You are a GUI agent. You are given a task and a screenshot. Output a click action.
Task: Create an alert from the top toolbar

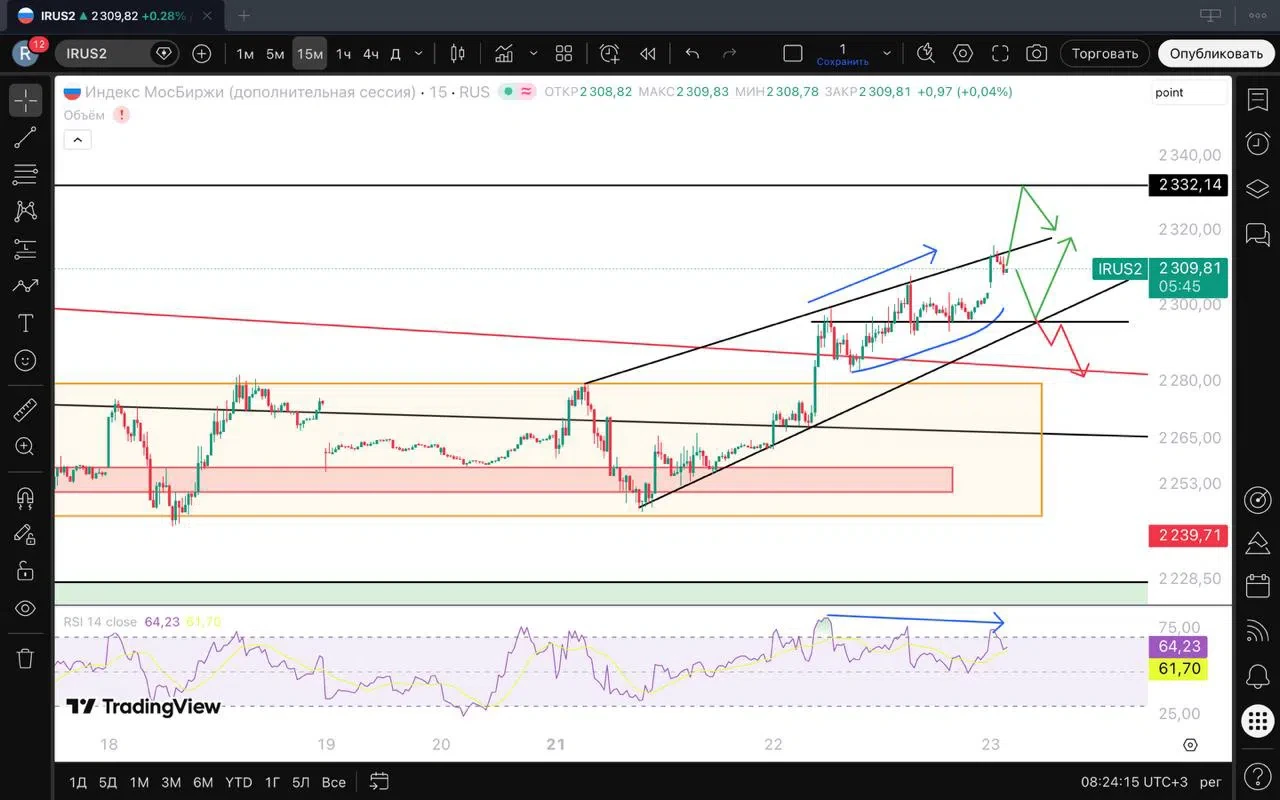(609, 53)
